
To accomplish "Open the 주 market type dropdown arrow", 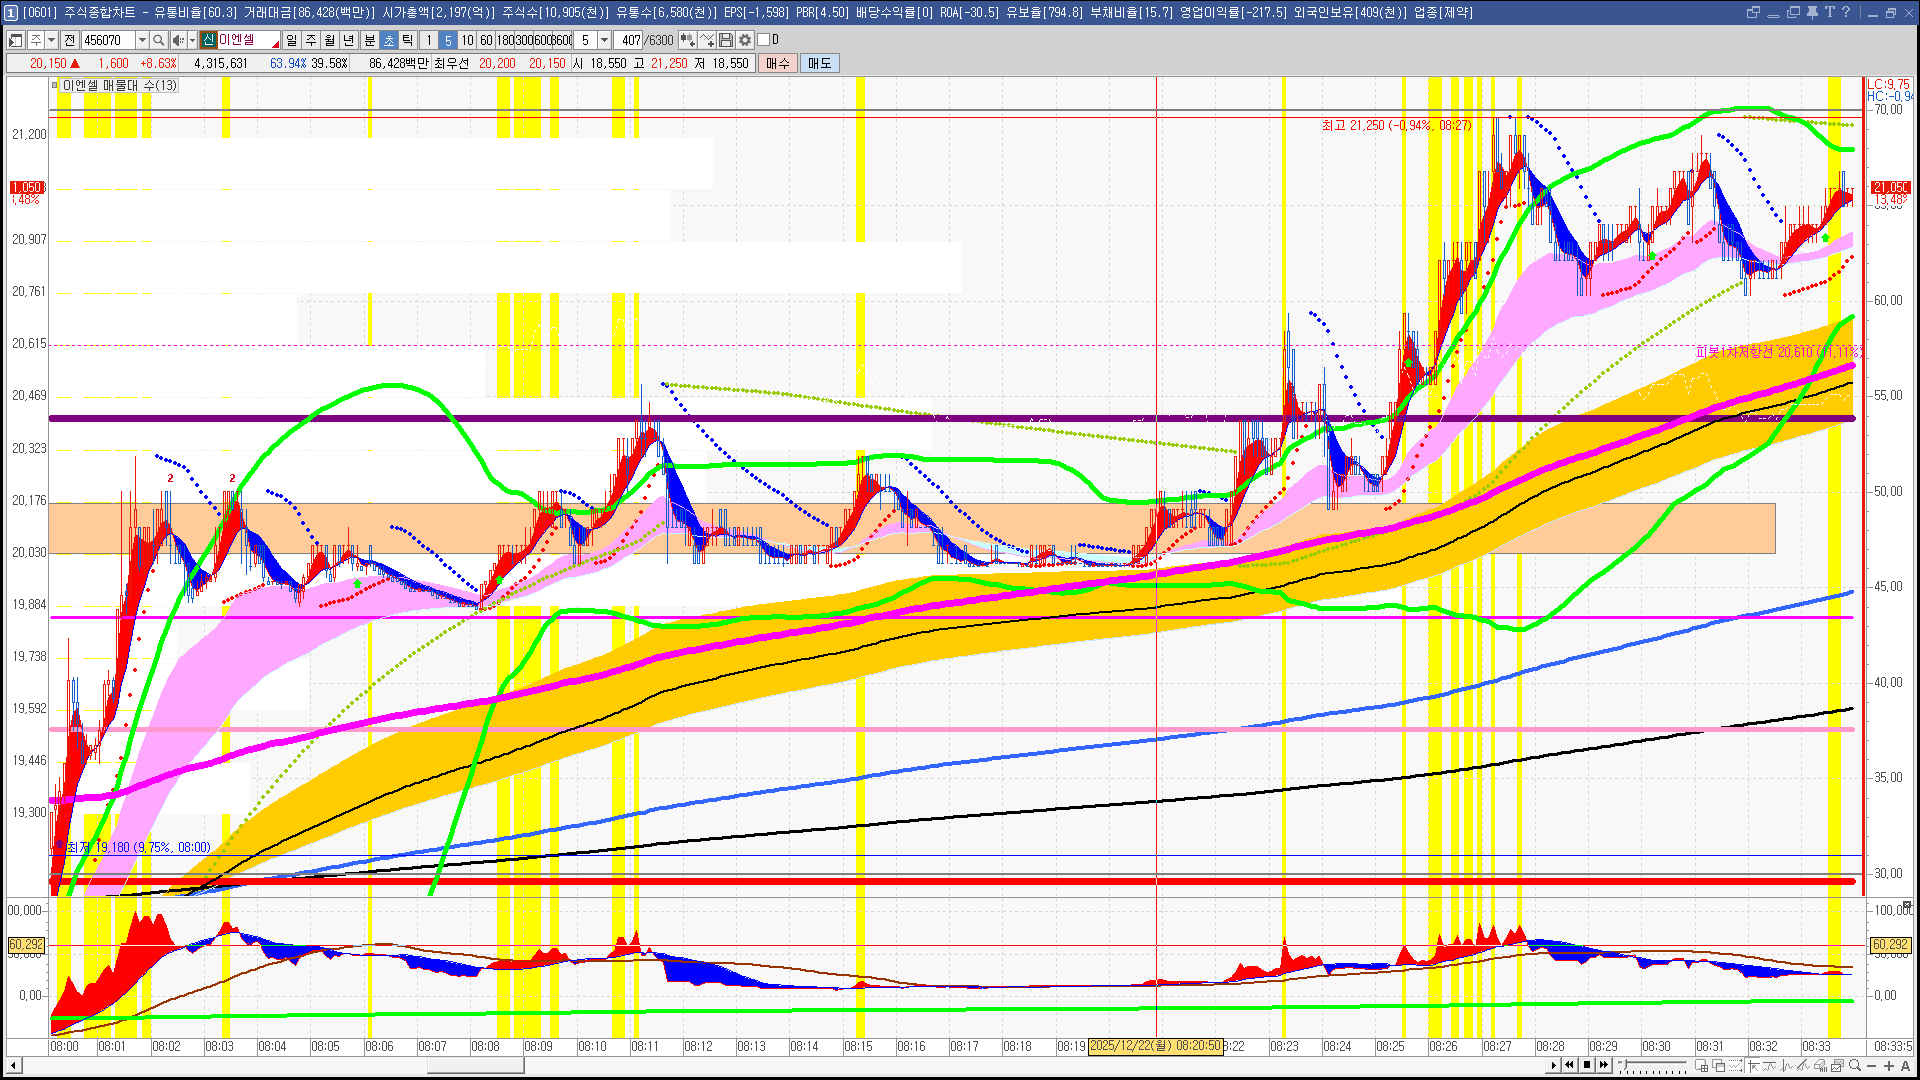I will click(x=51, y=40).
